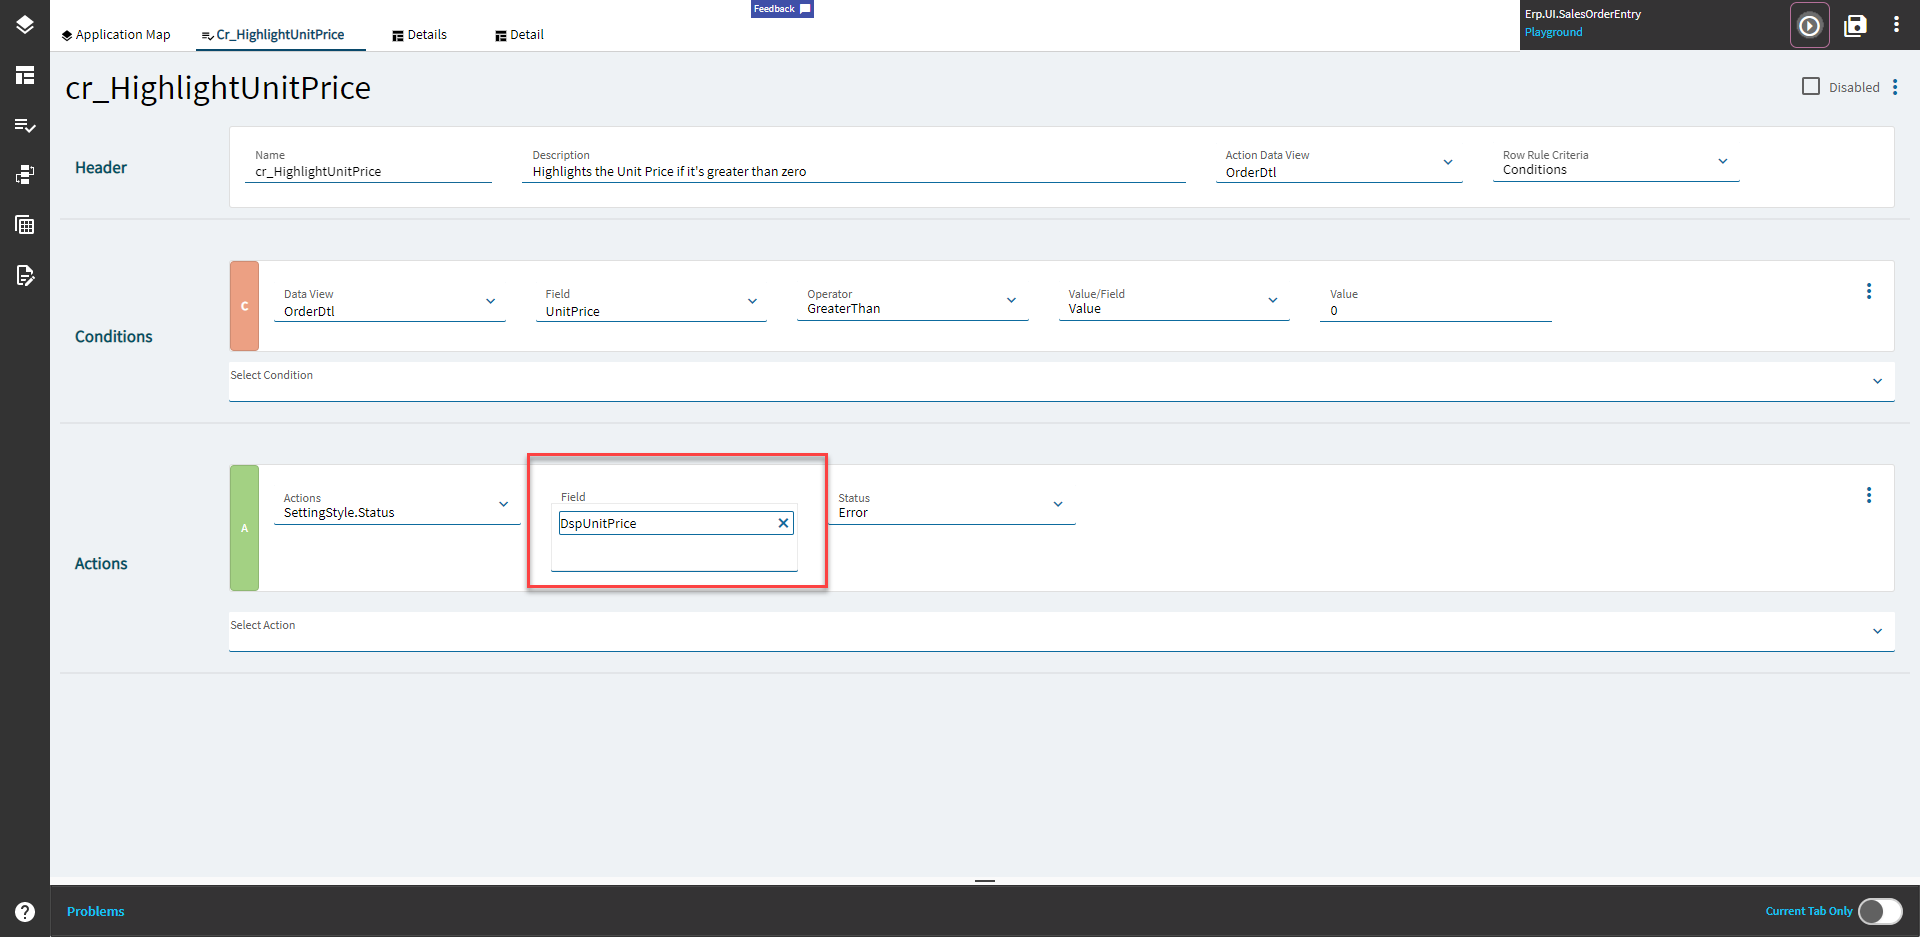Open the Layout panel icon in sidebar
This screenshot has height=937, width=1920.
click(x=25, y=75)
